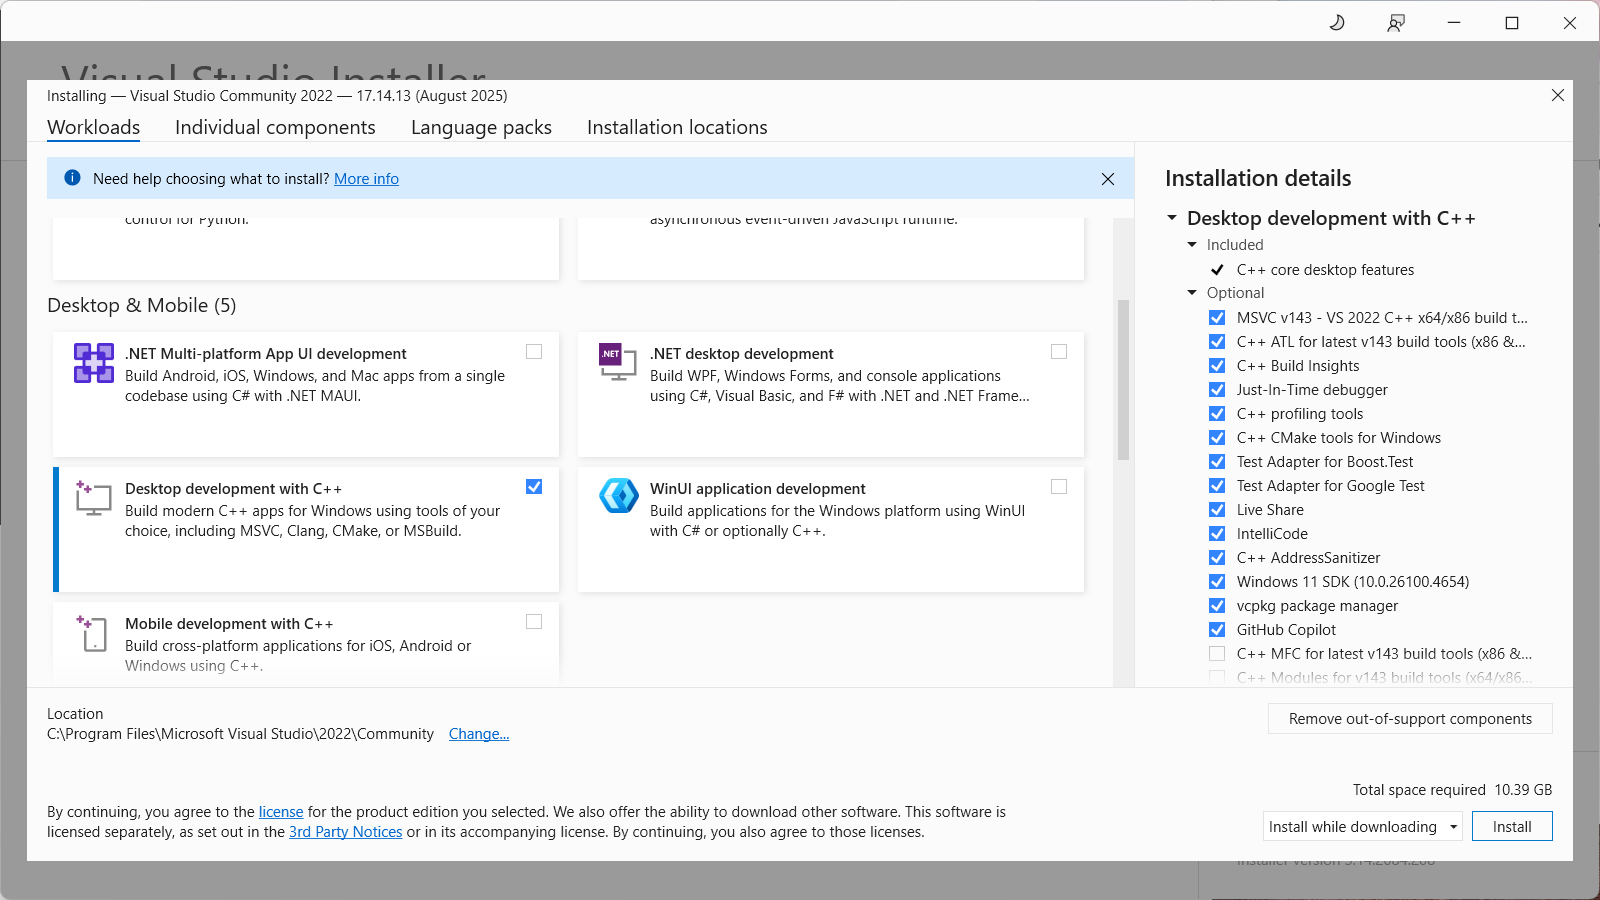Click the WinUI application development icon

click(618, 495)
